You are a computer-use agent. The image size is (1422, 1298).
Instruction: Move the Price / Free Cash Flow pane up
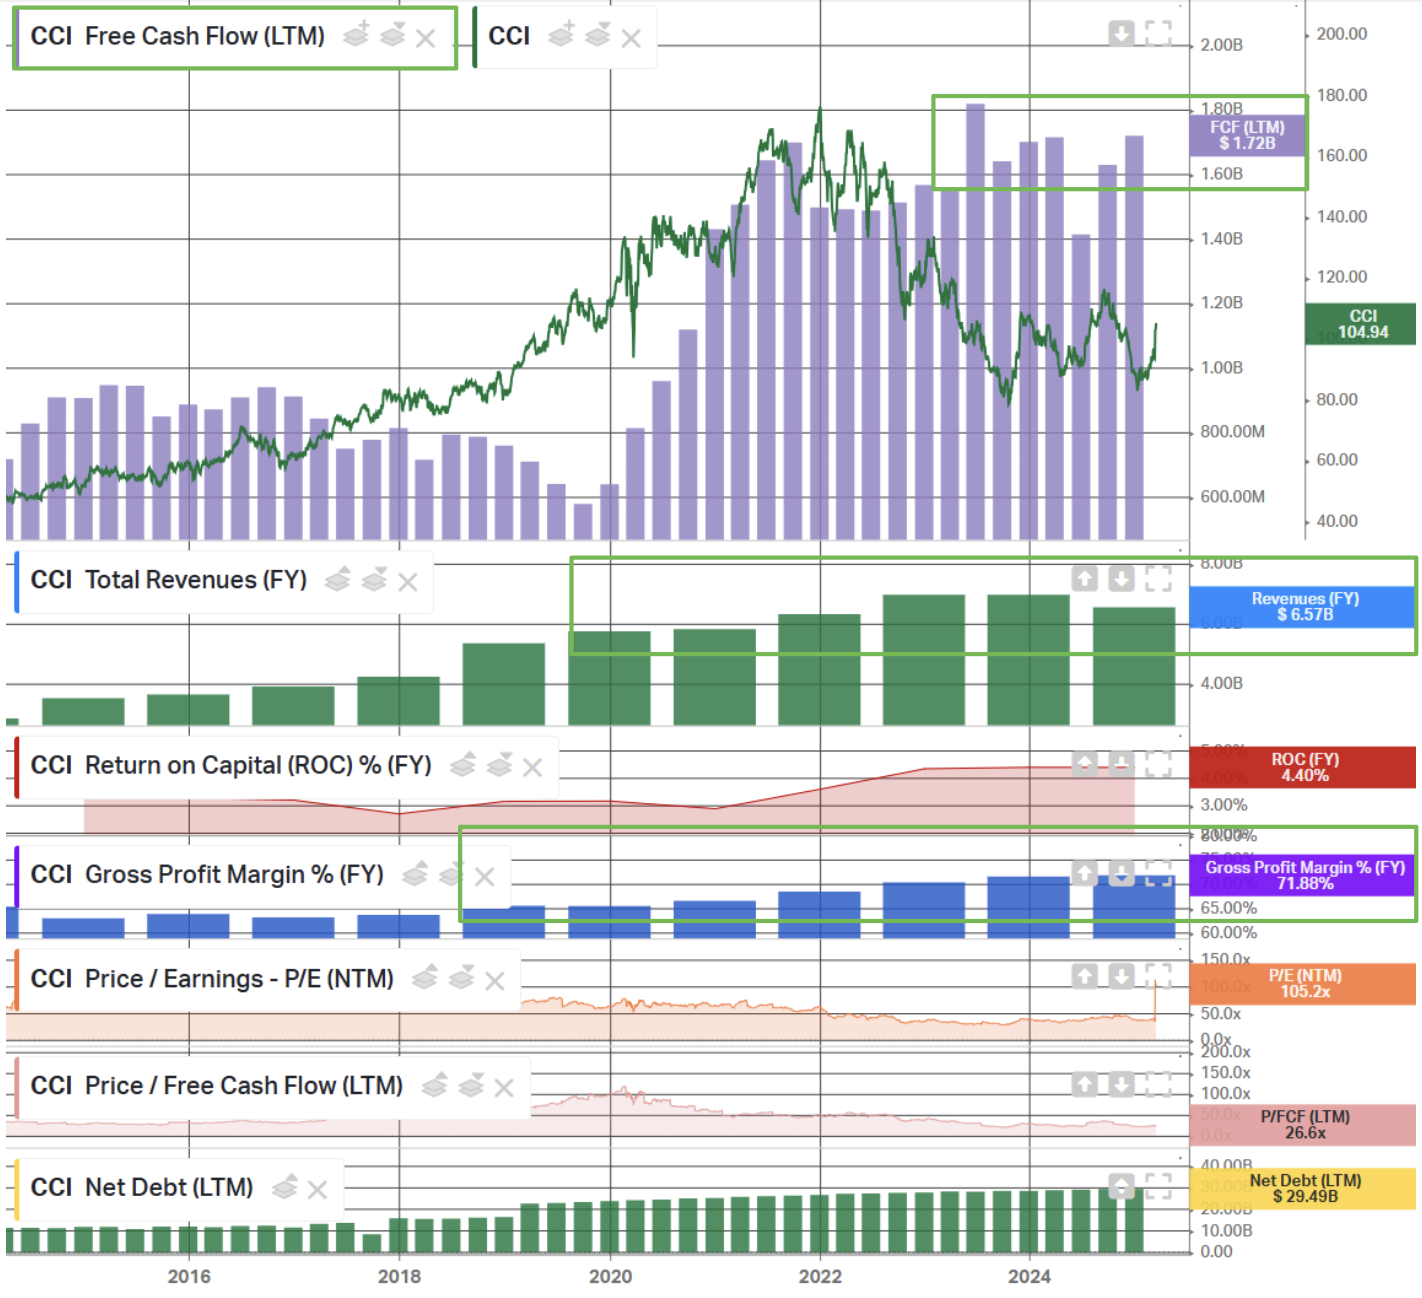tap(1085, 1084)
